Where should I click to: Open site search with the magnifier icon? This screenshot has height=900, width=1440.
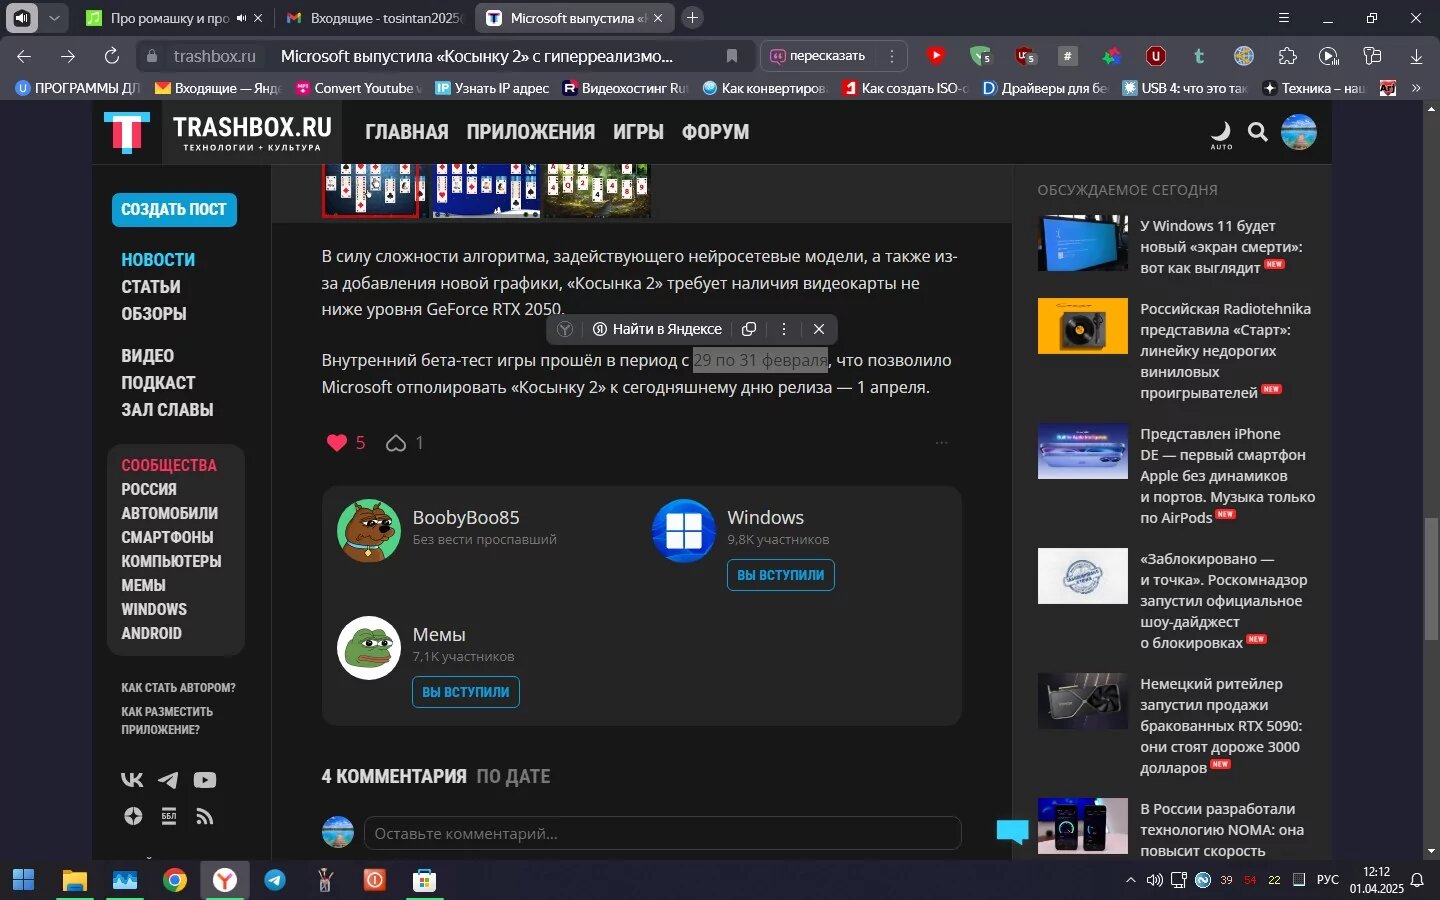pyautogui.click(x=1258, y=132)
